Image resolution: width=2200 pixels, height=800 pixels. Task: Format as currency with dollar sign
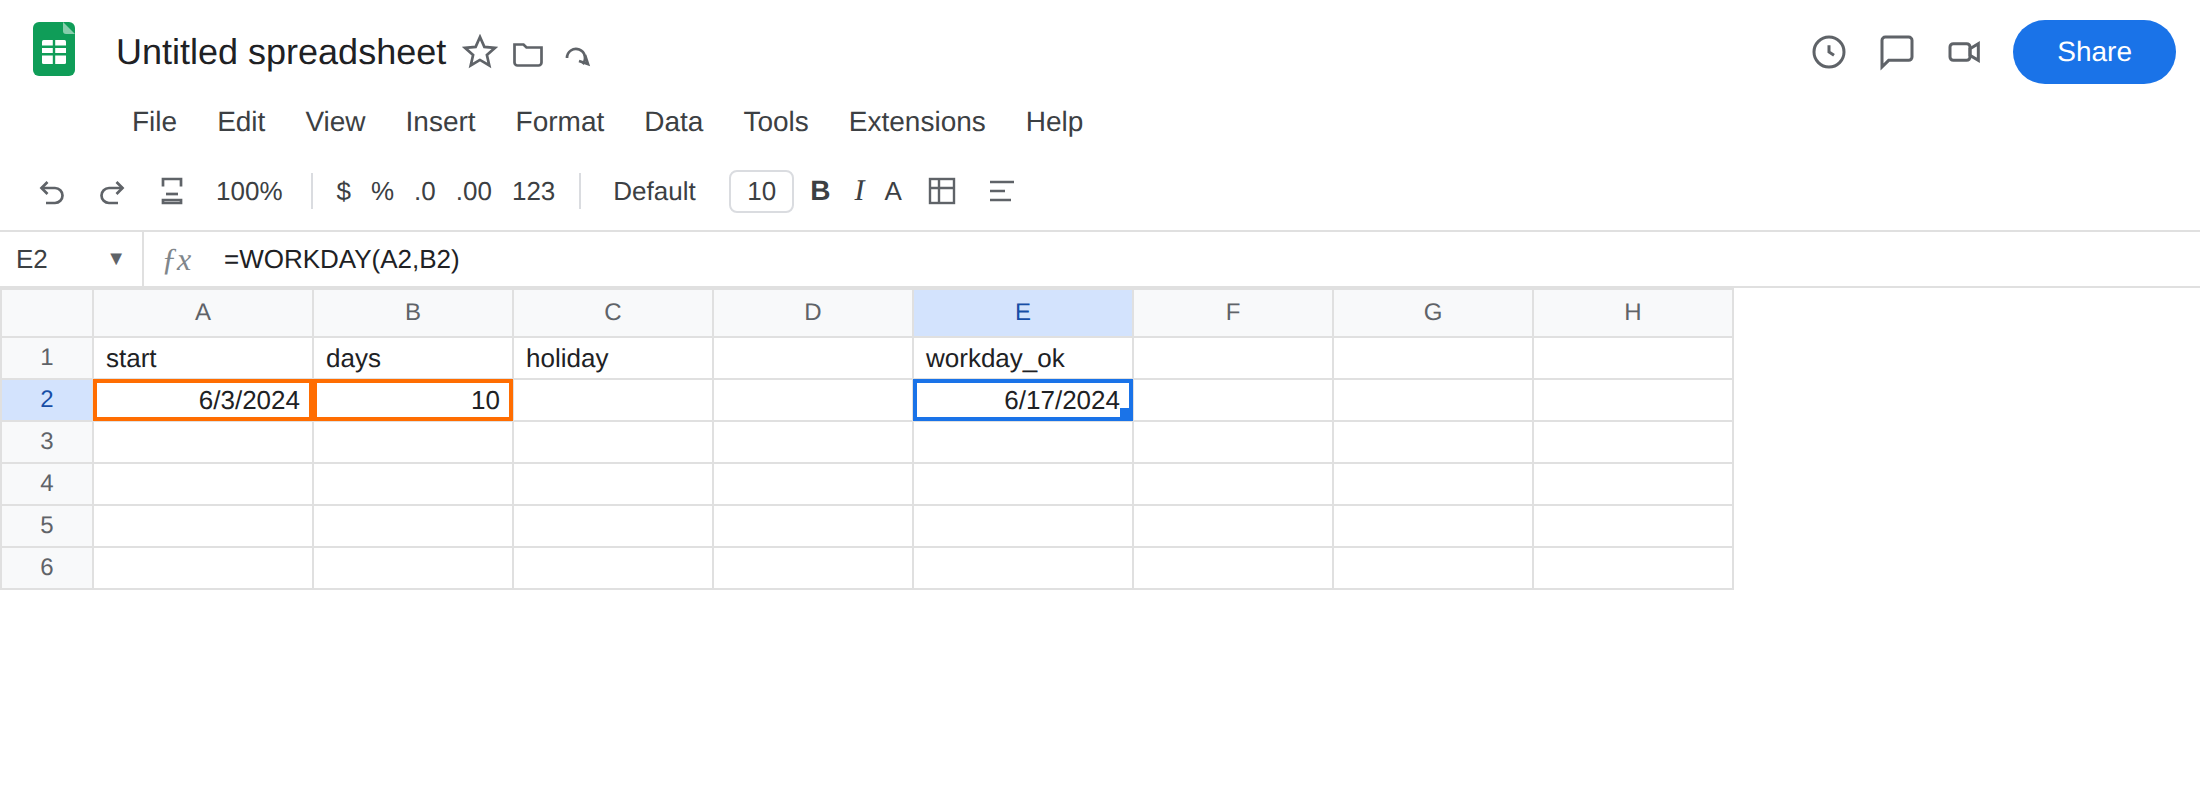pyautogui.click(x=343, y=191)
